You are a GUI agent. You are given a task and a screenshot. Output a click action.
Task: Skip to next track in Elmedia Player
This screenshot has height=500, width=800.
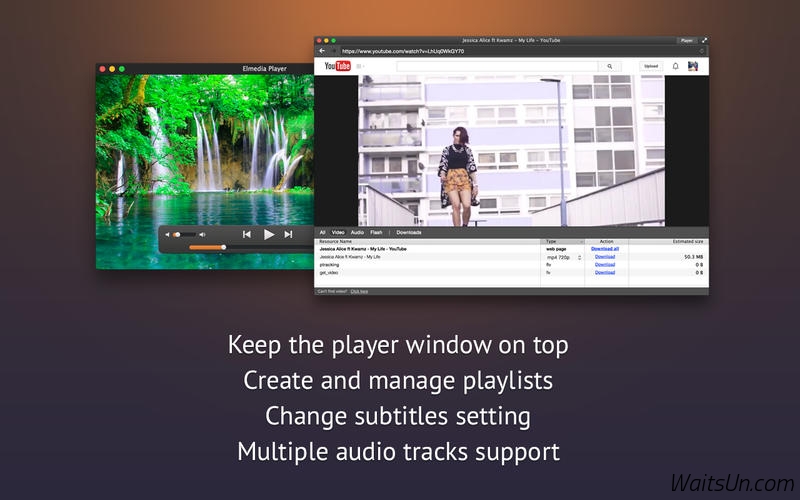pyautogui.click(x=288, y=234)
